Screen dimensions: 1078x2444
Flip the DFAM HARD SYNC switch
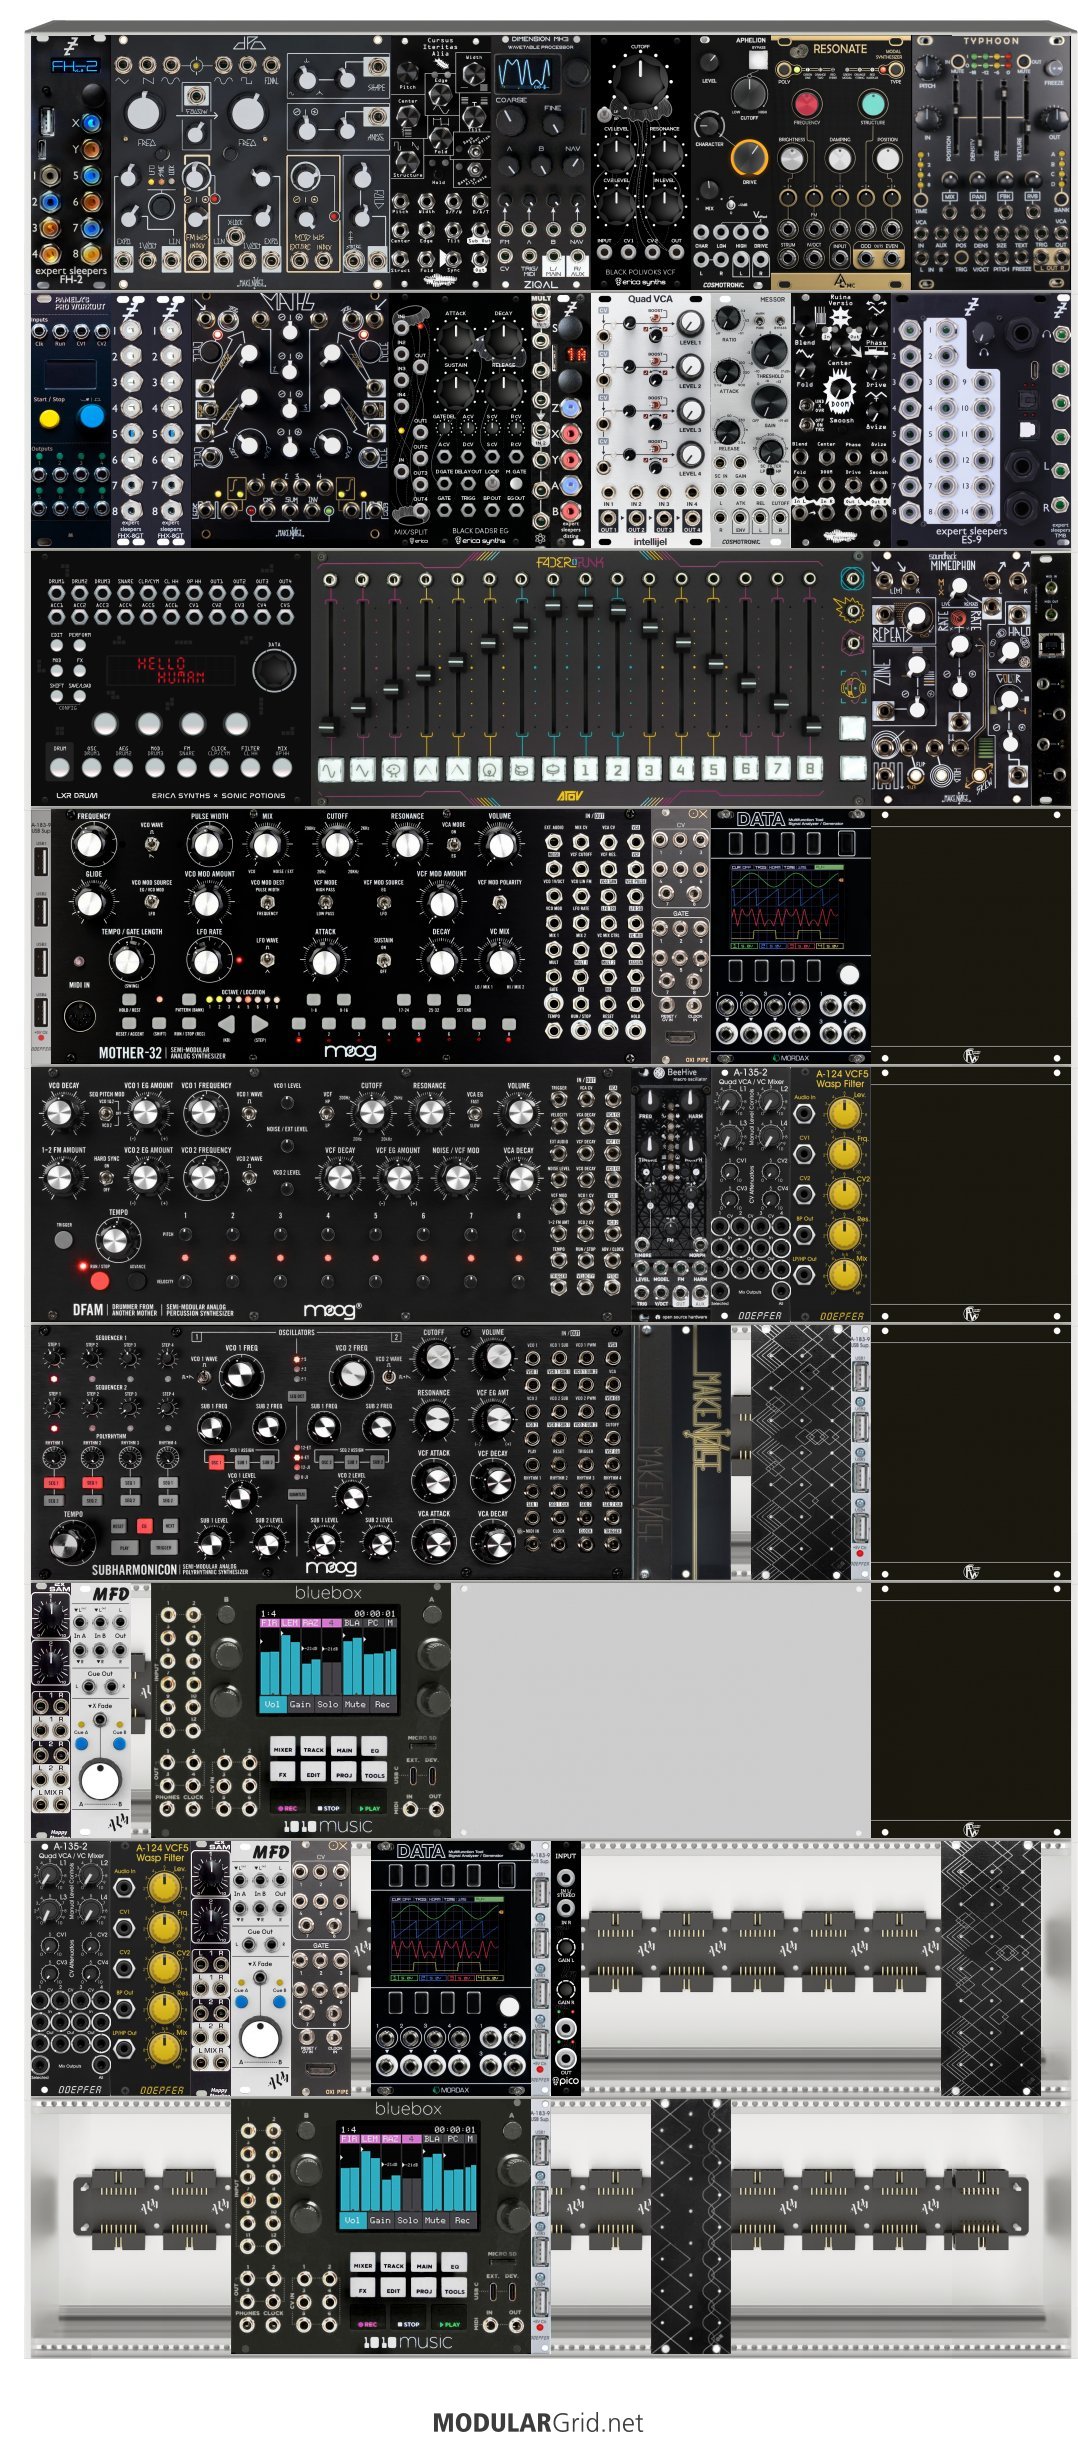(x=106, y=1177)
